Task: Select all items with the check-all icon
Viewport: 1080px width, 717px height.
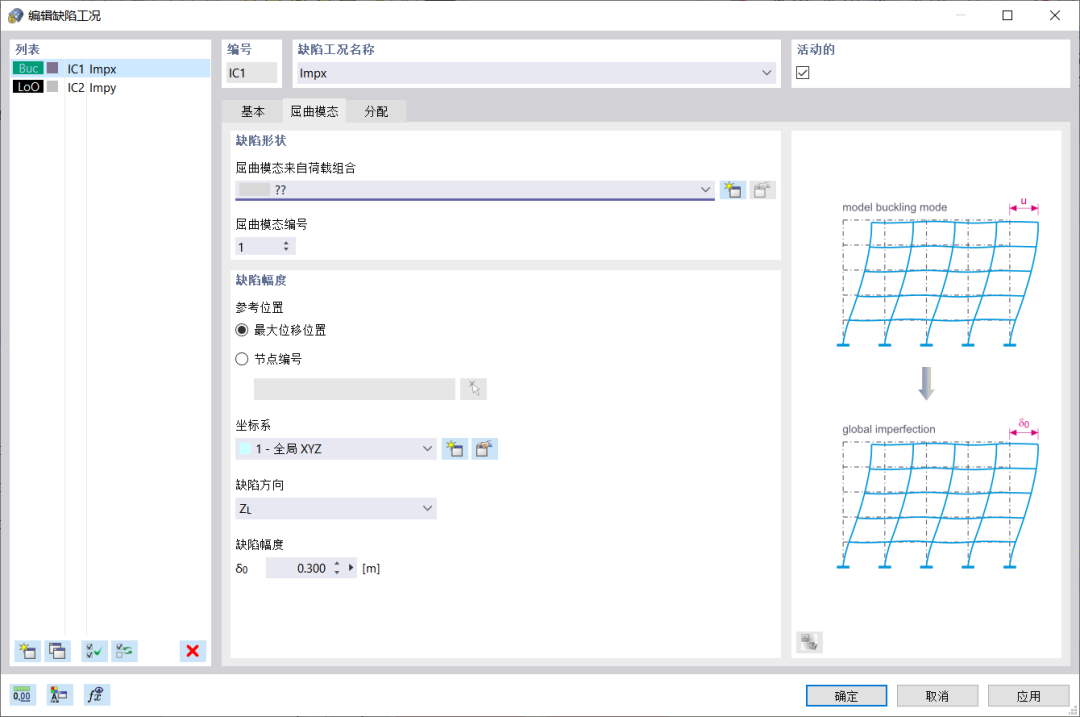Action: pyautogui.click(x=94, y=651)
